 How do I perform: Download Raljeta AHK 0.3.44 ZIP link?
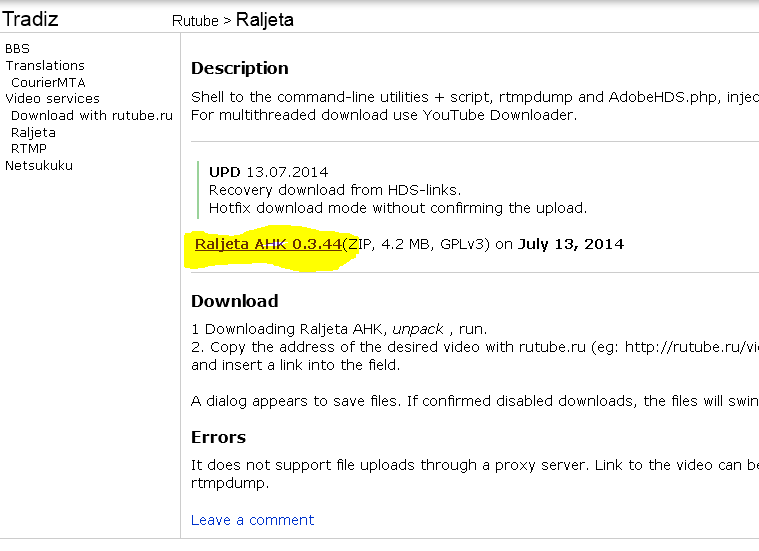(x=268, y=244)
